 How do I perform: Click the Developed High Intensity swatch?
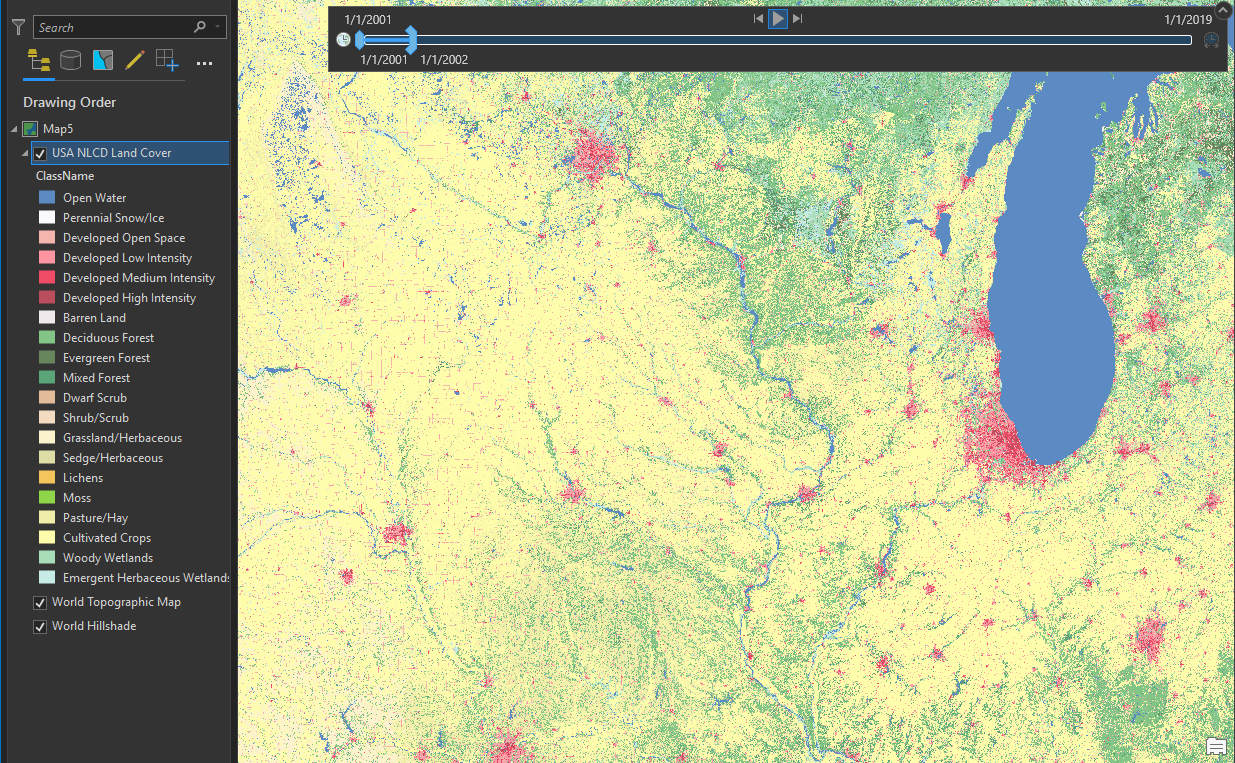(46, 298)
